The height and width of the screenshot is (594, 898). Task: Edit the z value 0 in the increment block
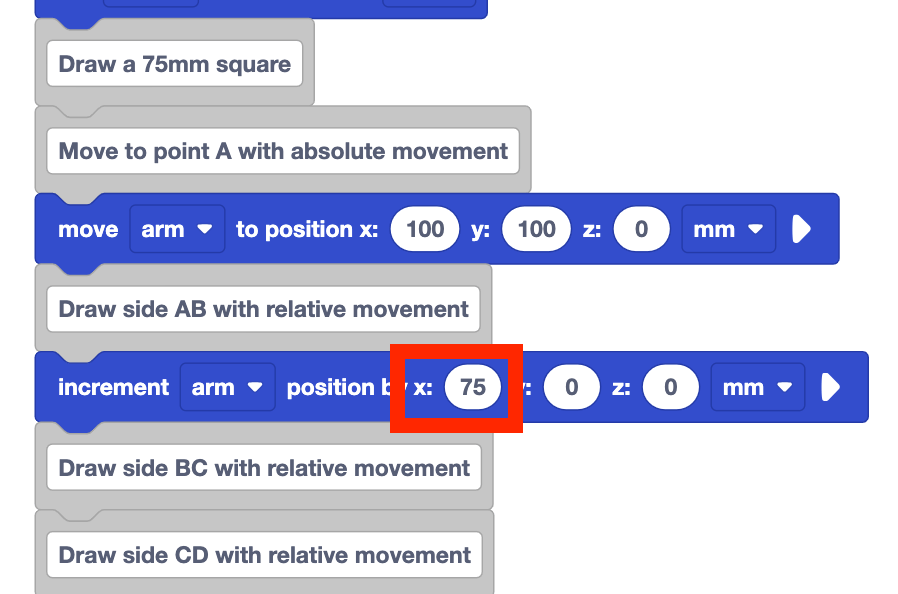coord(671,387)
